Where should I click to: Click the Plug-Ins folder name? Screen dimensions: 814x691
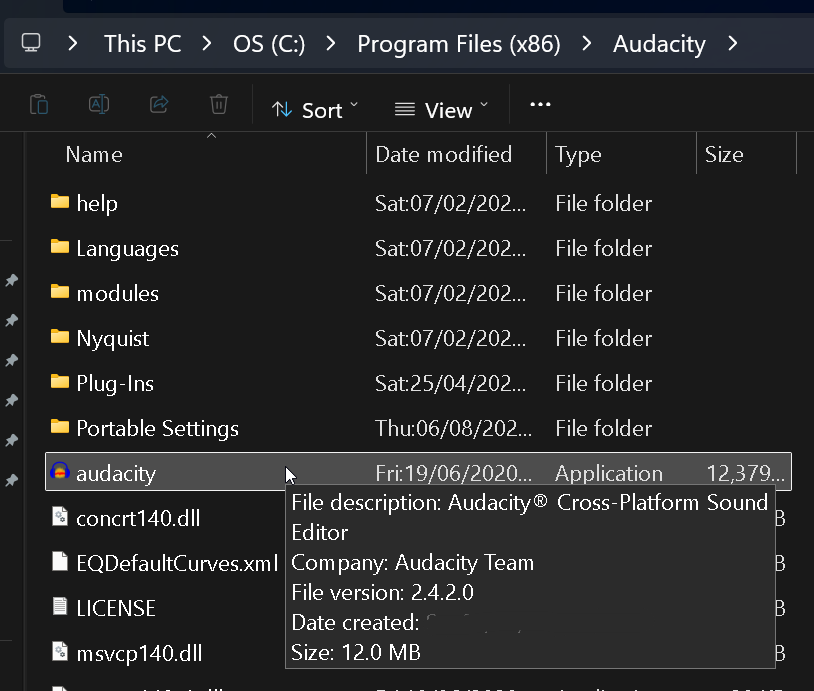[x=115, y=384]
